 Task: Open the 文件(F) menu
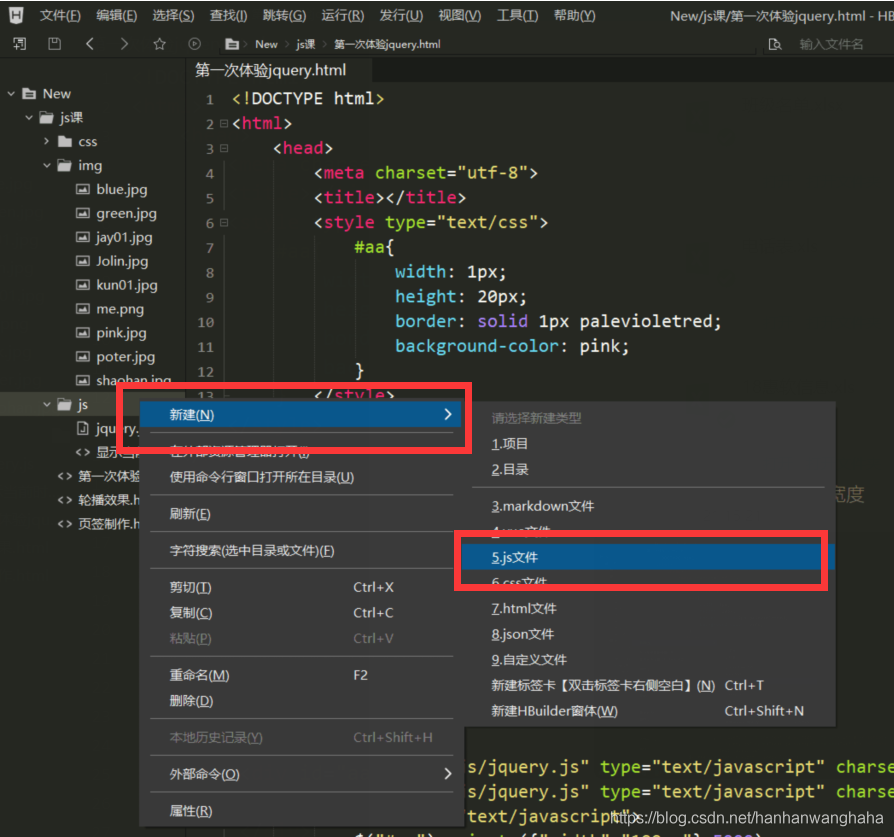click(60, 15)
